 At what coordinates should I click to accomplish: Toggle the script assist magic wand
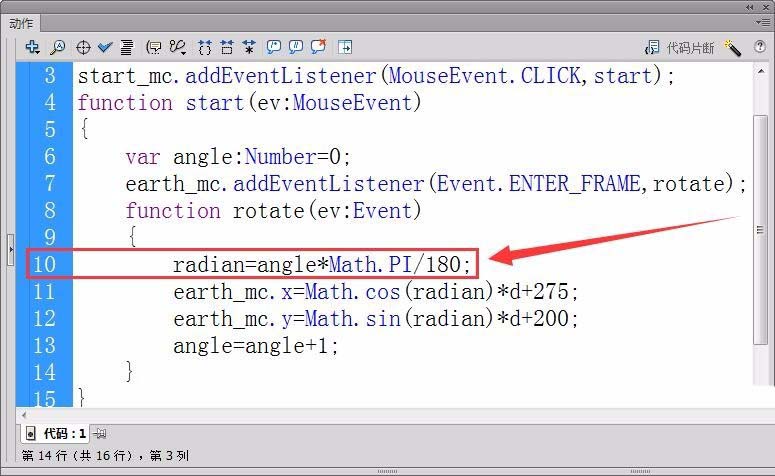pyautogui.click(x=732, y=48)
